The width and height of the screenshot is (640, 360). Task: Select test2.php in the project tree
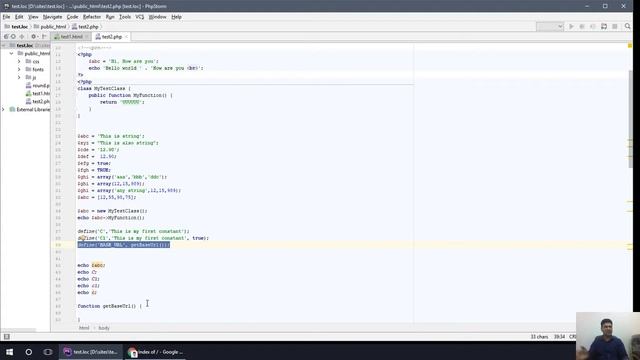[37, 101]
